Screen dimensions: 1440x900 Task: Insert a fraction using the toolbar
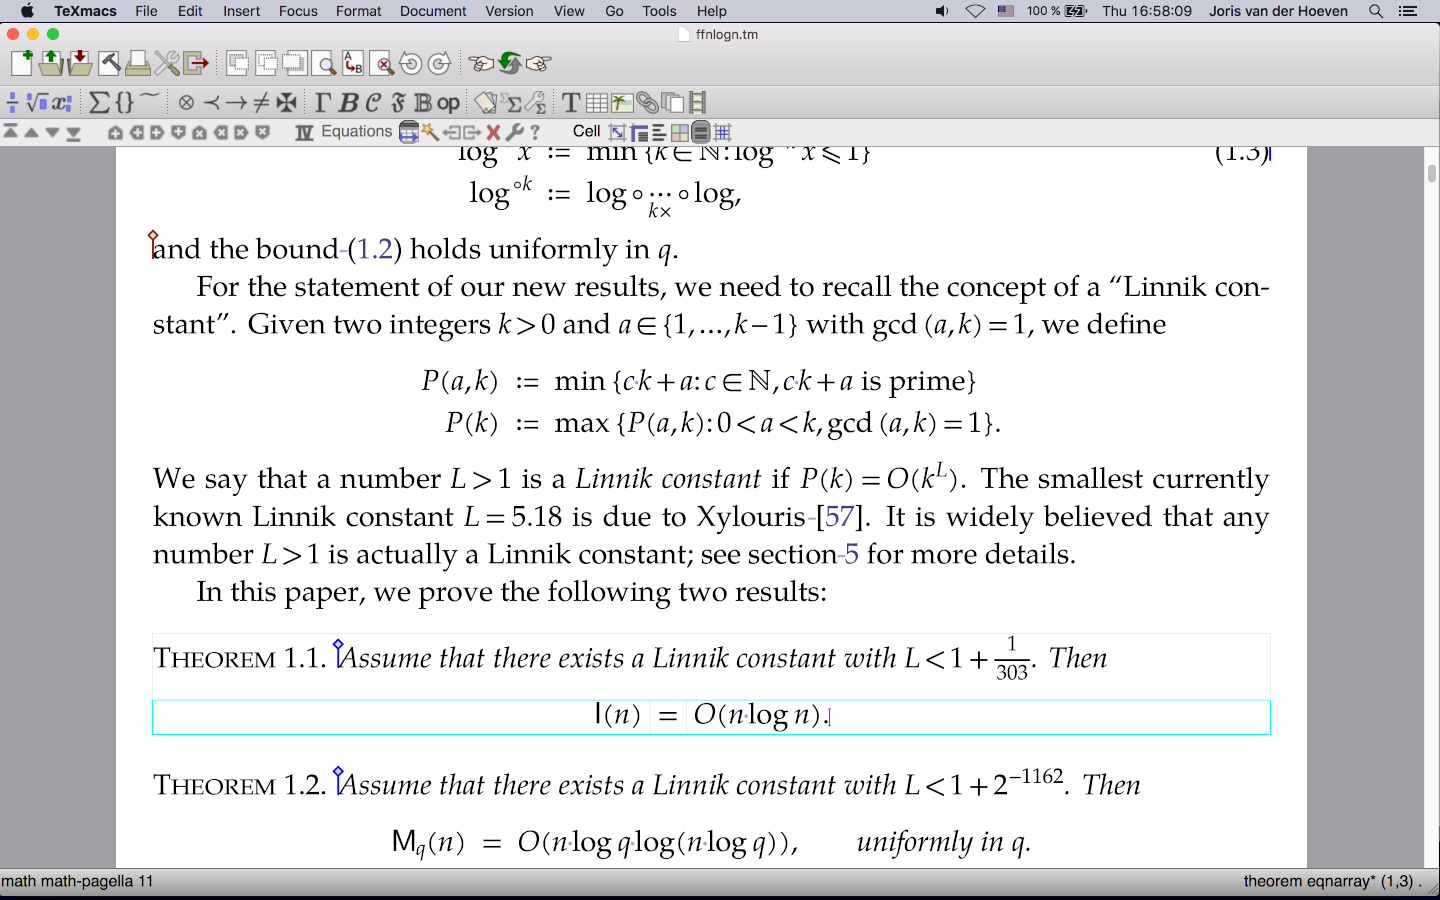pyautogui.click(x=12, y=102)
